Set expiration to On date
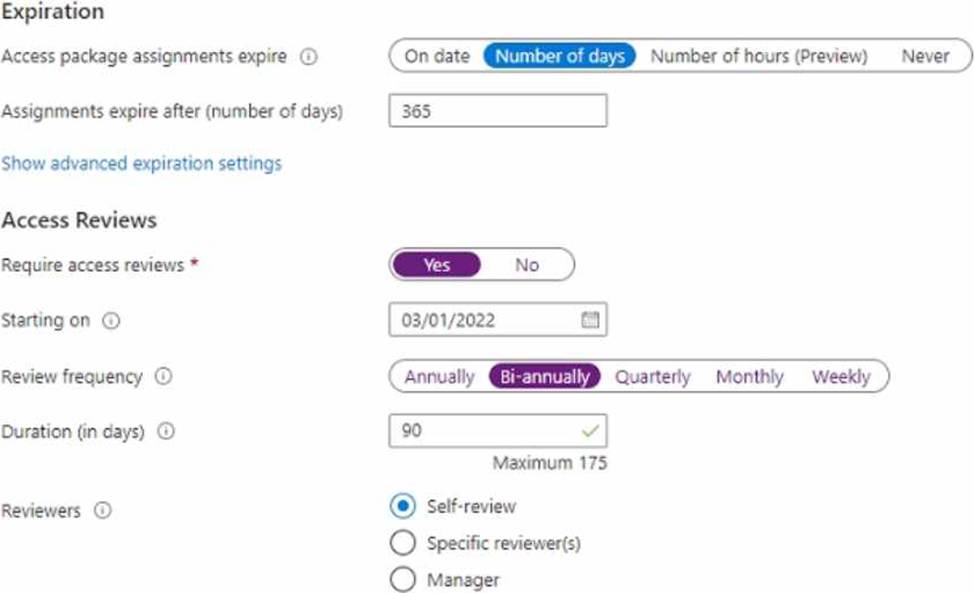This screenshot has width=974, height=593. [x=437, y=56]
